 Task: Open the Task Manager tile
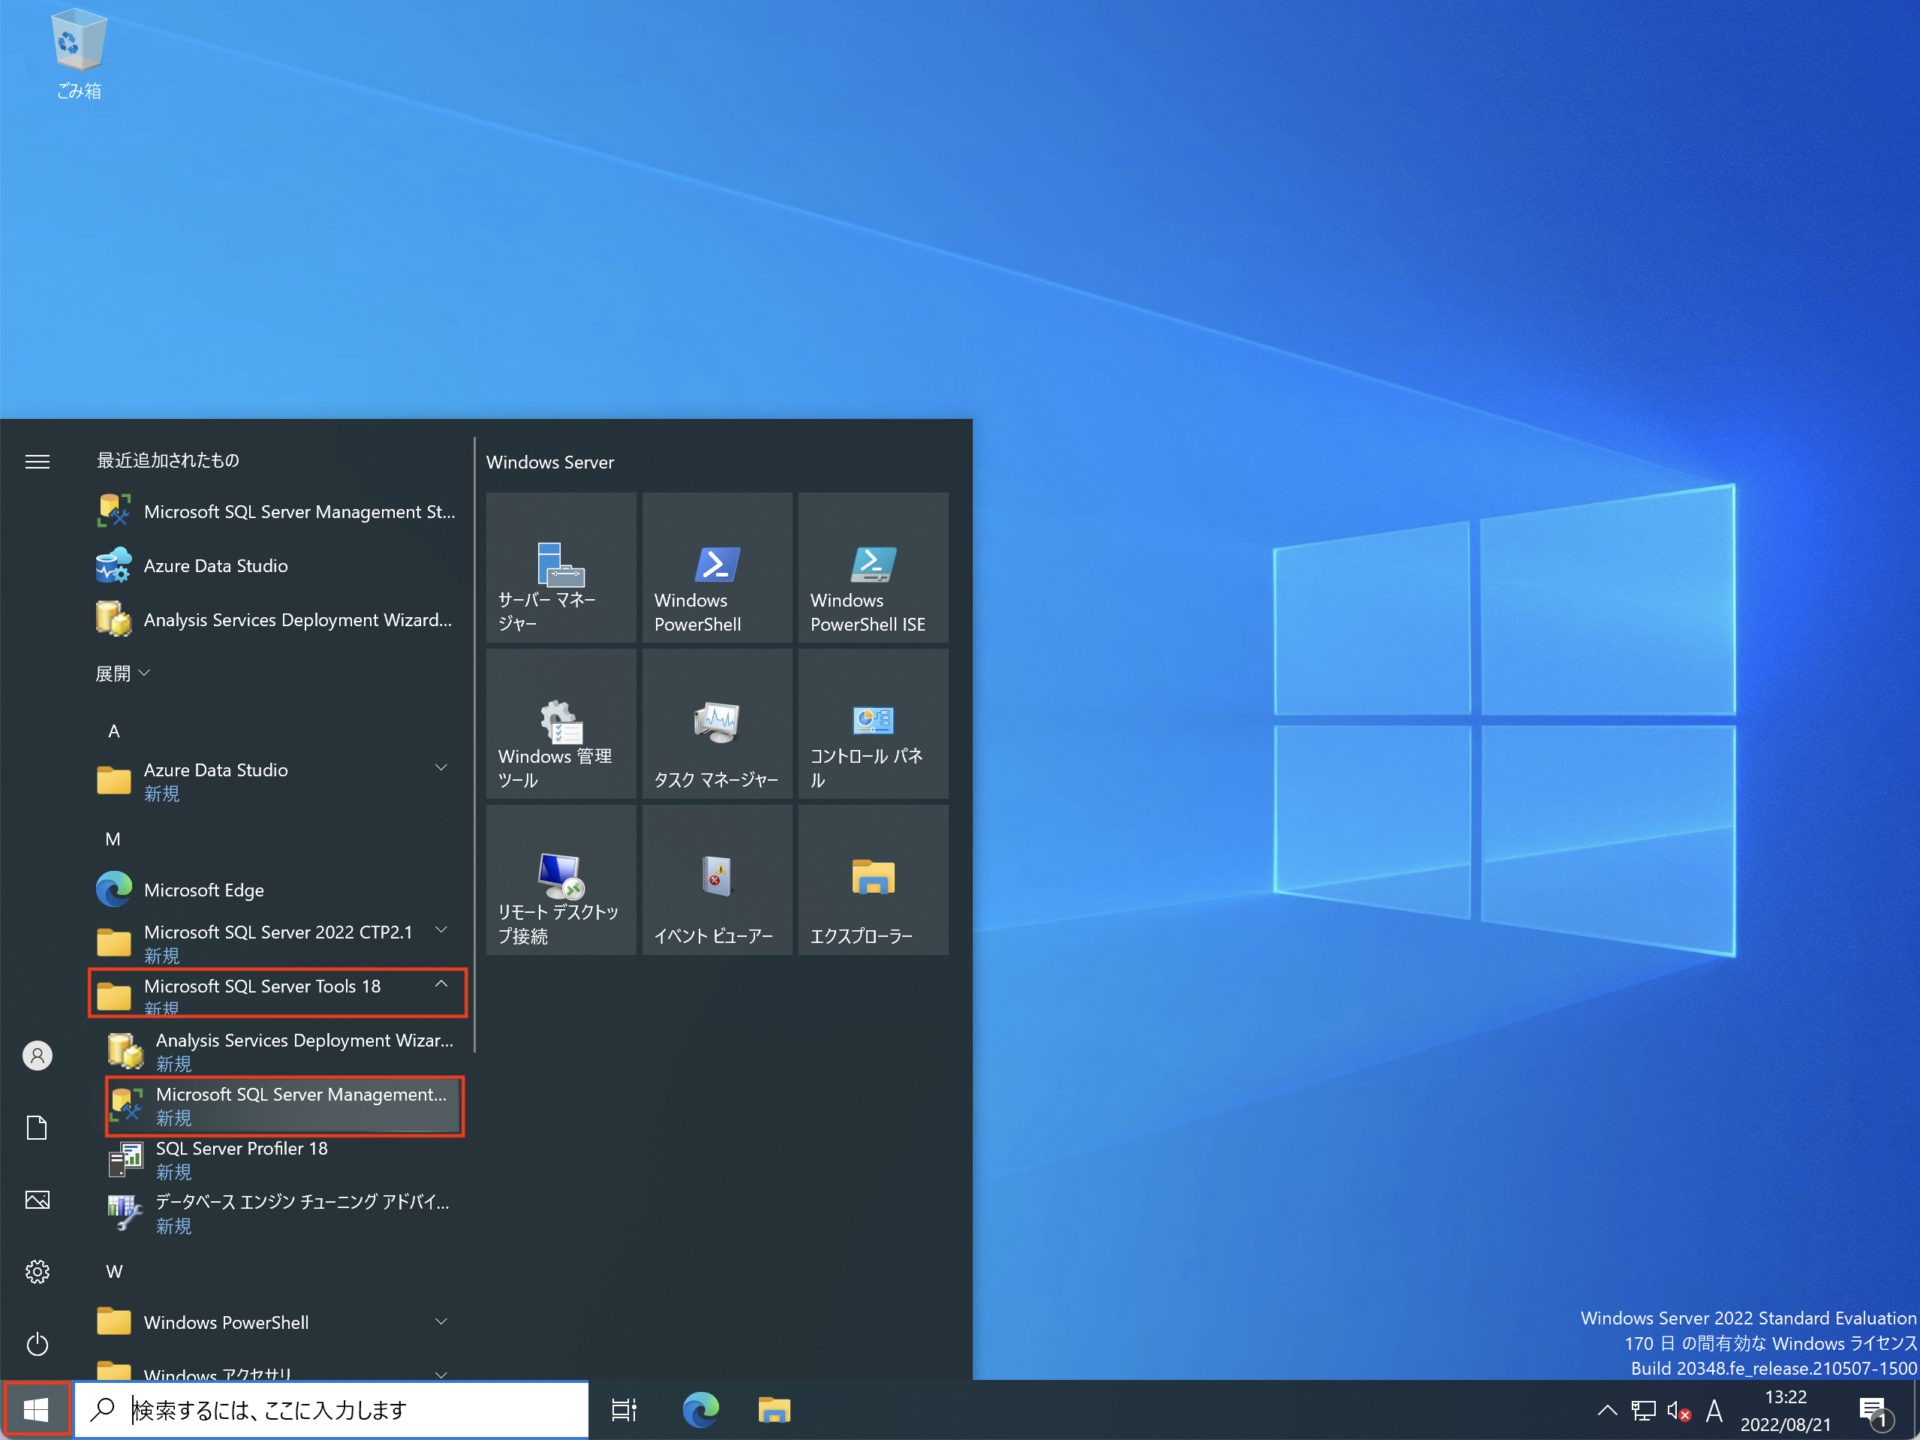pyautogui.click(x=716, y=723)
